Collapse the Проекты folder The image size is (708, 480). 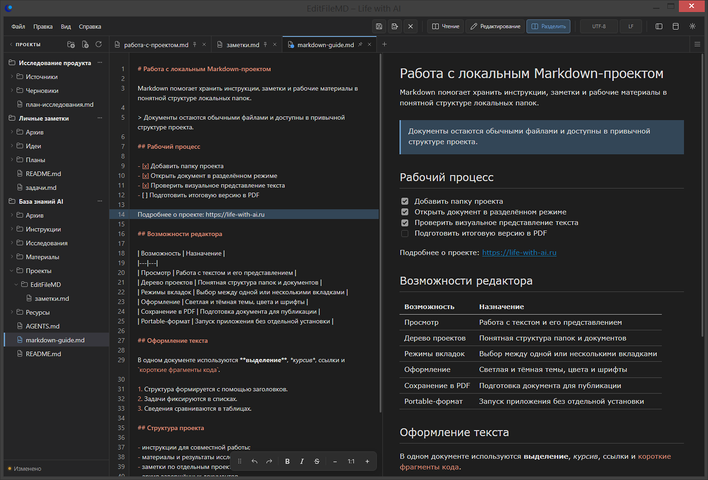(12, 271)
